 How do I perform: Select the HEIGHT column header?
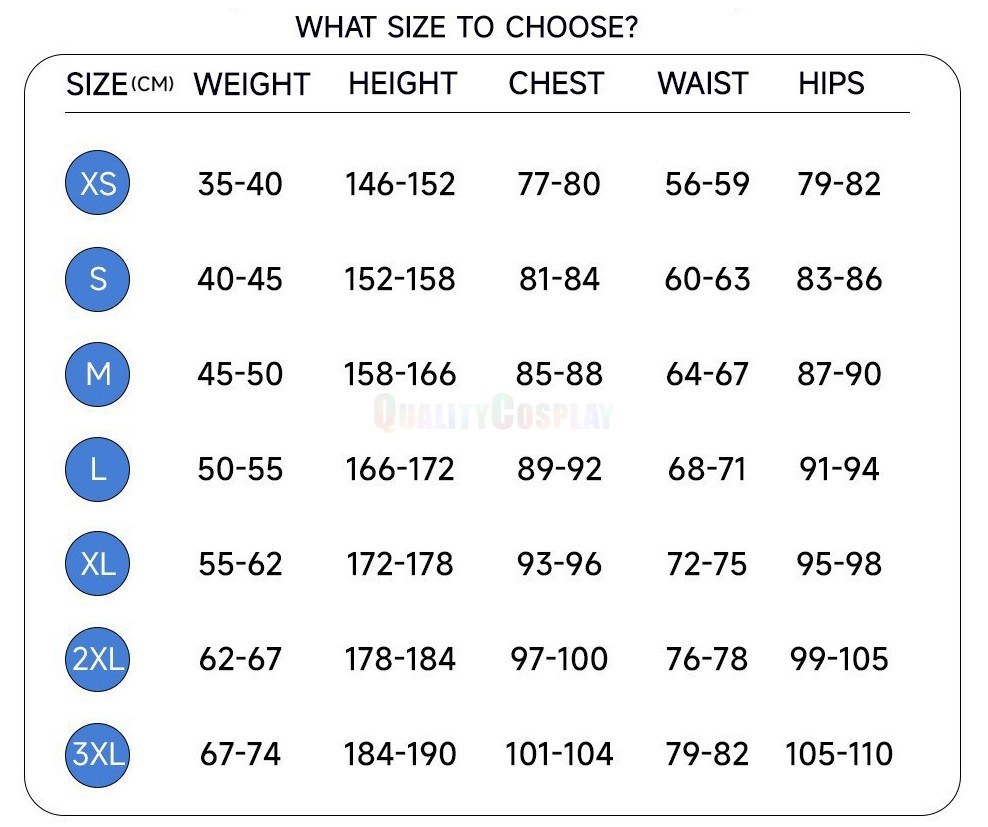[x=402, y=84]
